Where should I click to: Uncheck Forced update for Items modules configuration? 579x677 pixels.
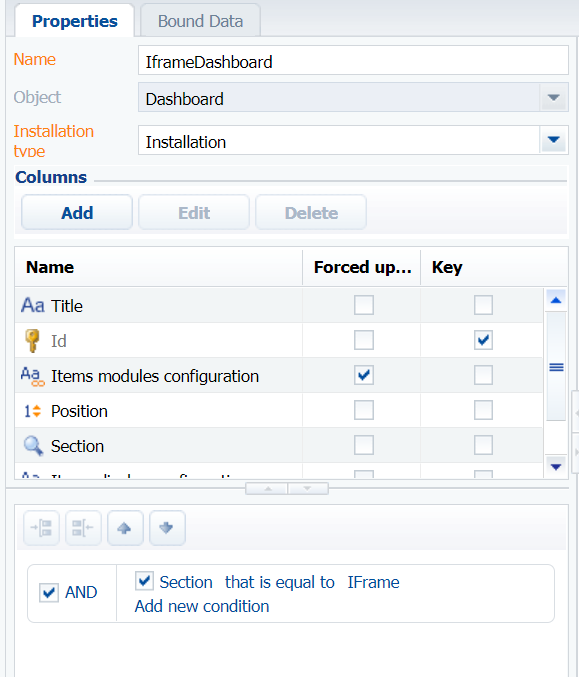364,375
